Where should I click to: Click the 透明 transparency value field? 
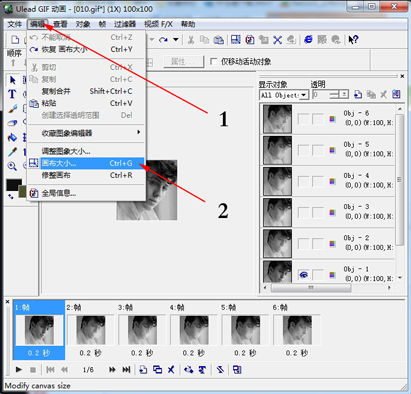pyautogui.click(x=320, y=95)
